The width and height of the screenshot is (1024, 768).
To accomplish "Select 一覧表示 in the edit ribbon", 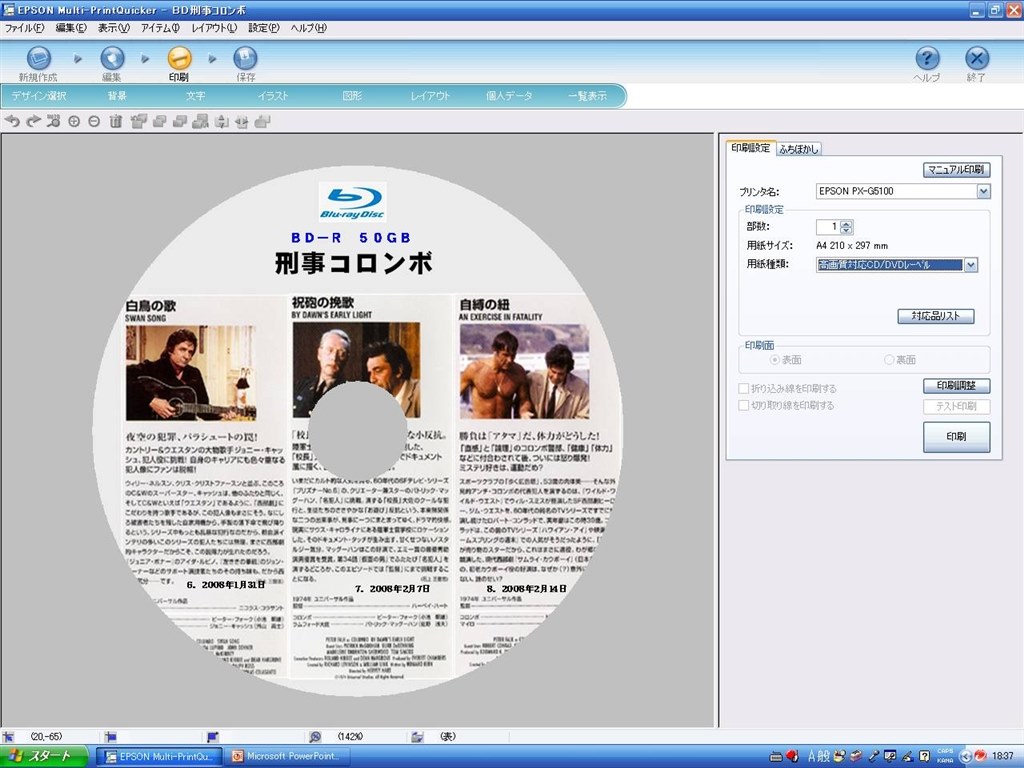I will click(x=587, y=96).
